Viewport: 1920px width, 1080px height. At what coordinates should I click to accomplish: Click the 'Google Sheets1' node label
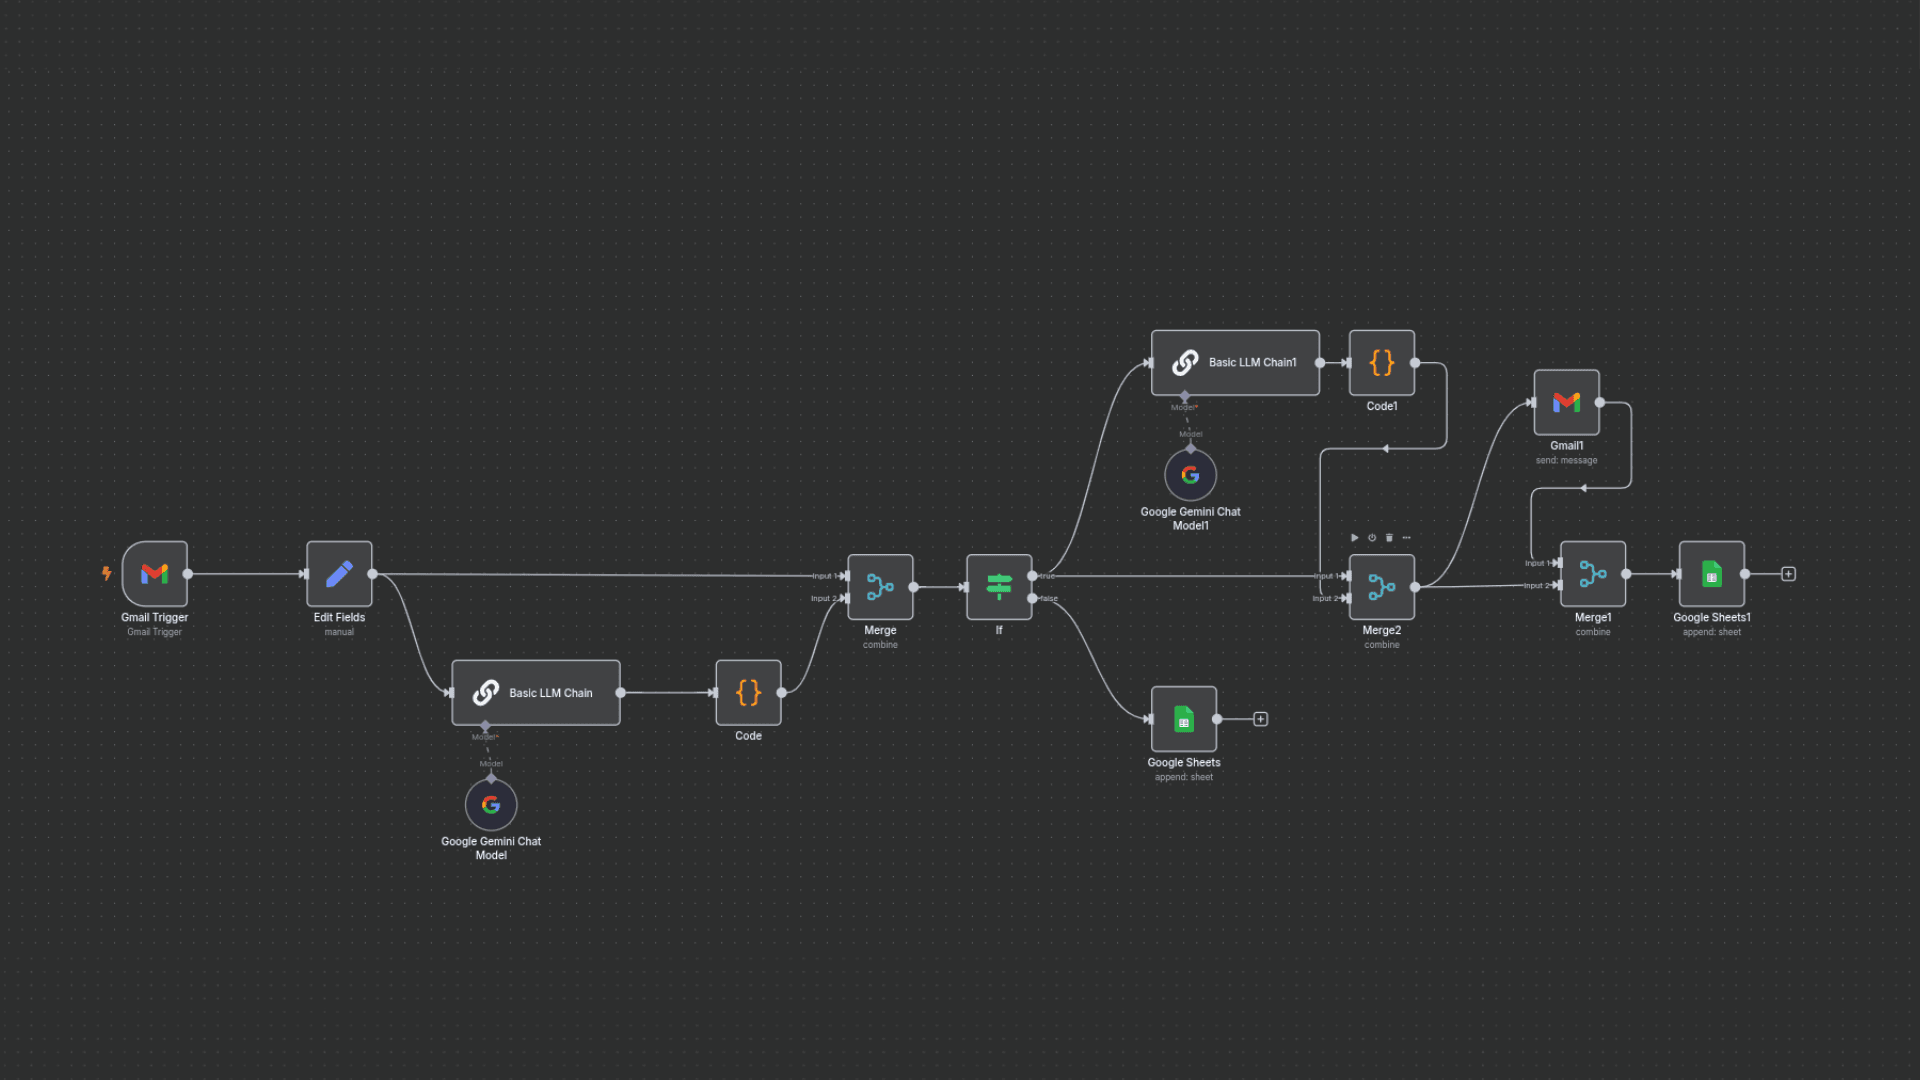point(1712,617)
